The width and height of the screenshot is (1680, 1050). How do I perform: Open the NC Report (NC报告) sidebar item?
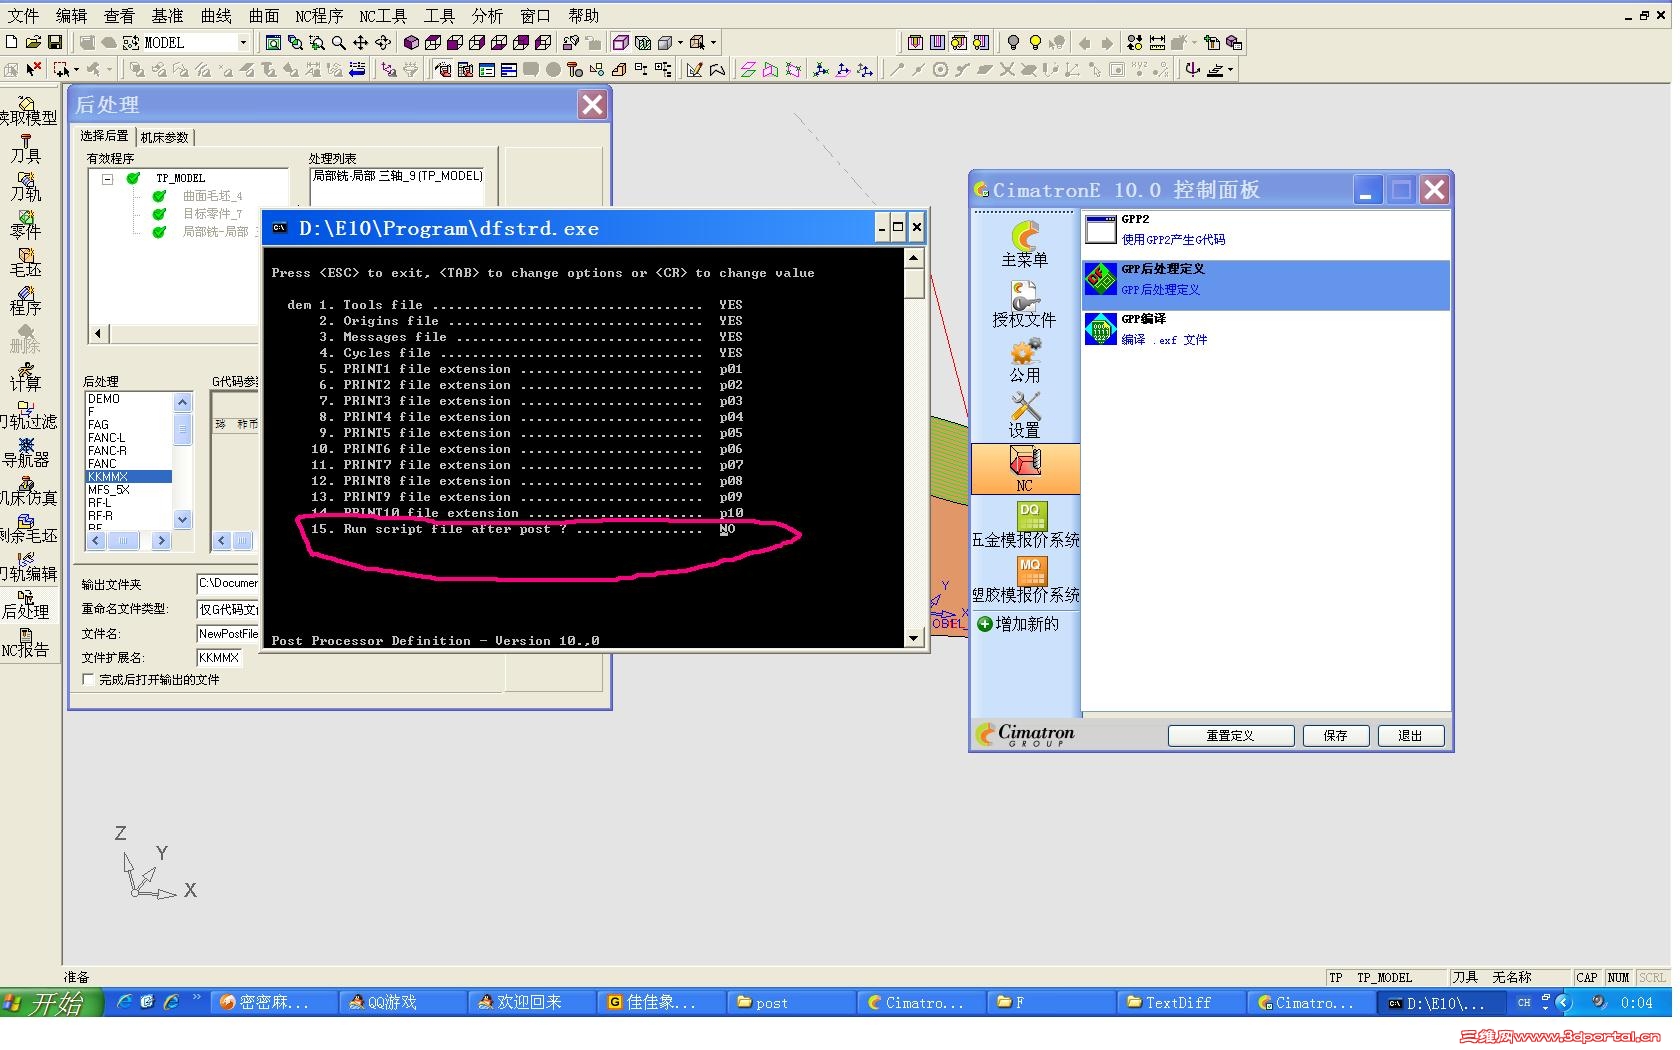pyautogui.click(x=26, y=642)
